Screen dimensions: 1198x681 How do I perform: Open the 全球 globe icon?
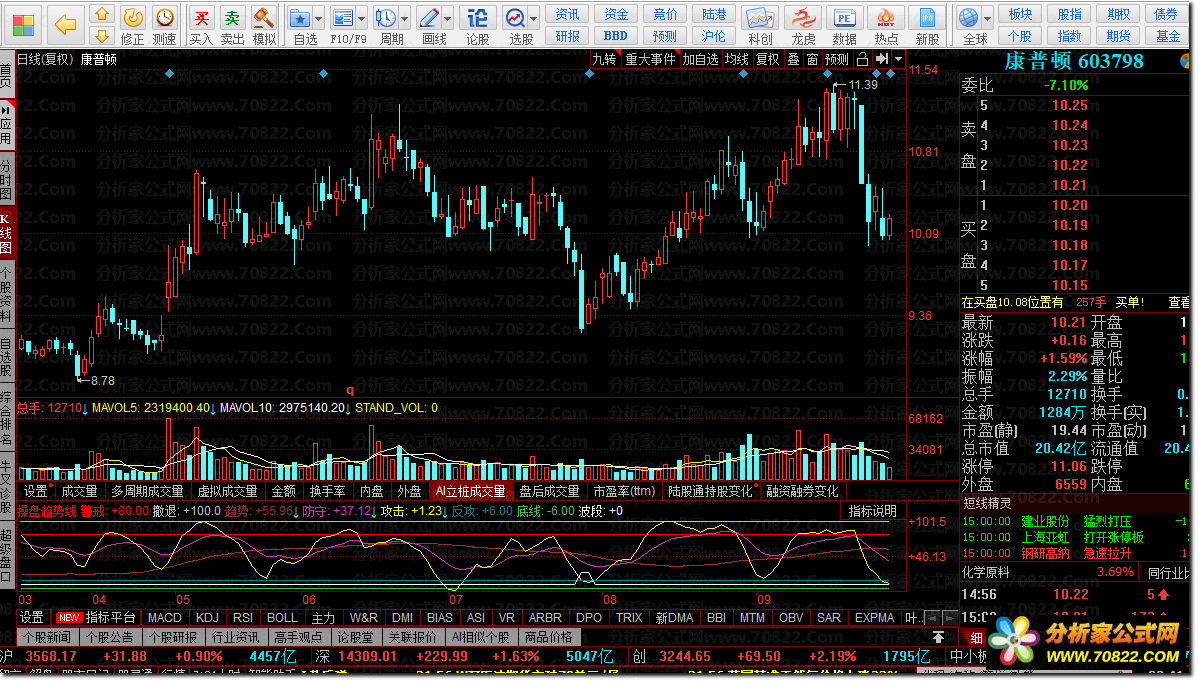969,18
